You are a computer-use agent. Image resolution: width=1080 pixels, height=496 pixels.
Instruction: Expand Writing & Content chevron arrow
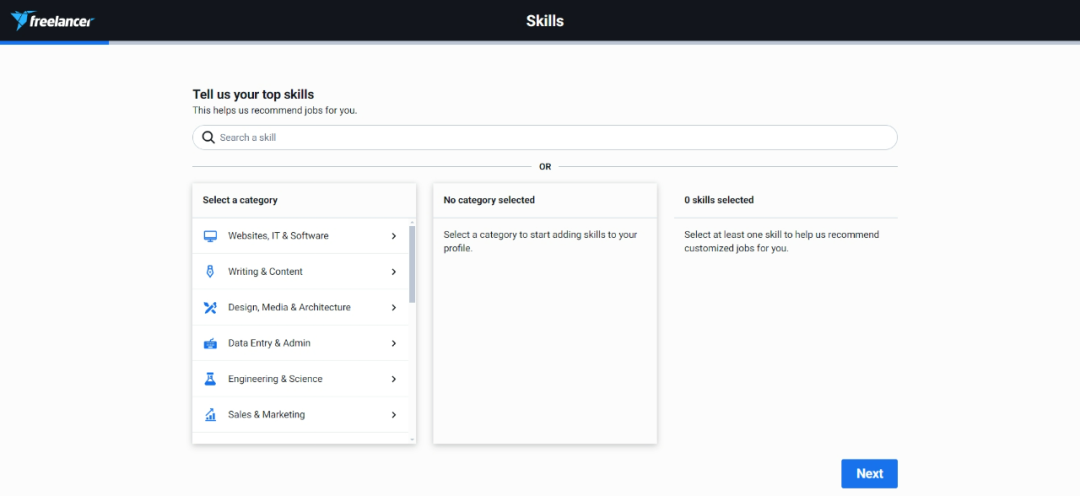(394, 272)
